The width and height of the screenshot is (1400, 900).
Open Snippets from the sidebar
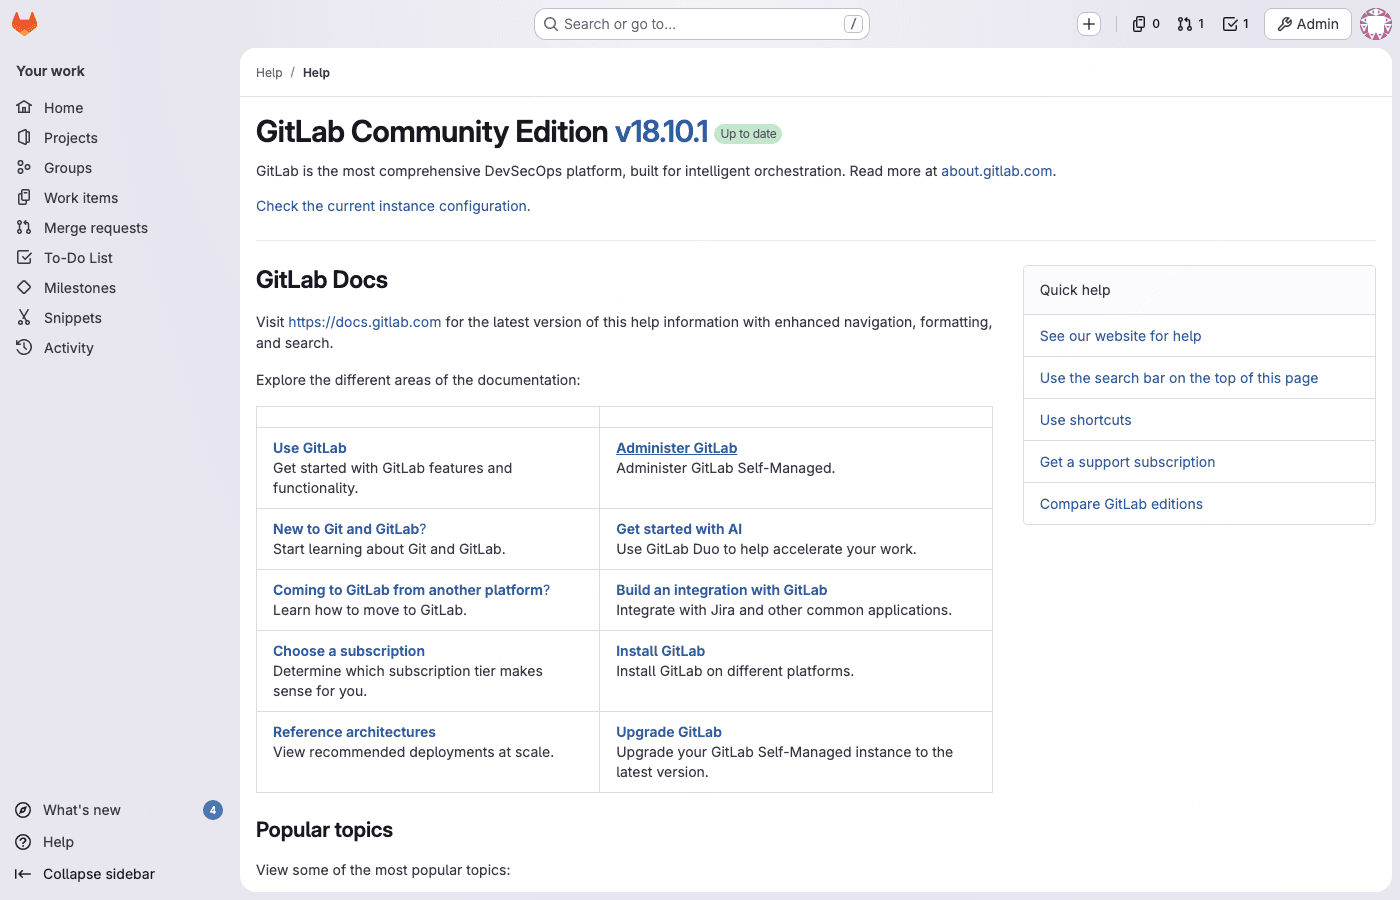coord(71,317)
